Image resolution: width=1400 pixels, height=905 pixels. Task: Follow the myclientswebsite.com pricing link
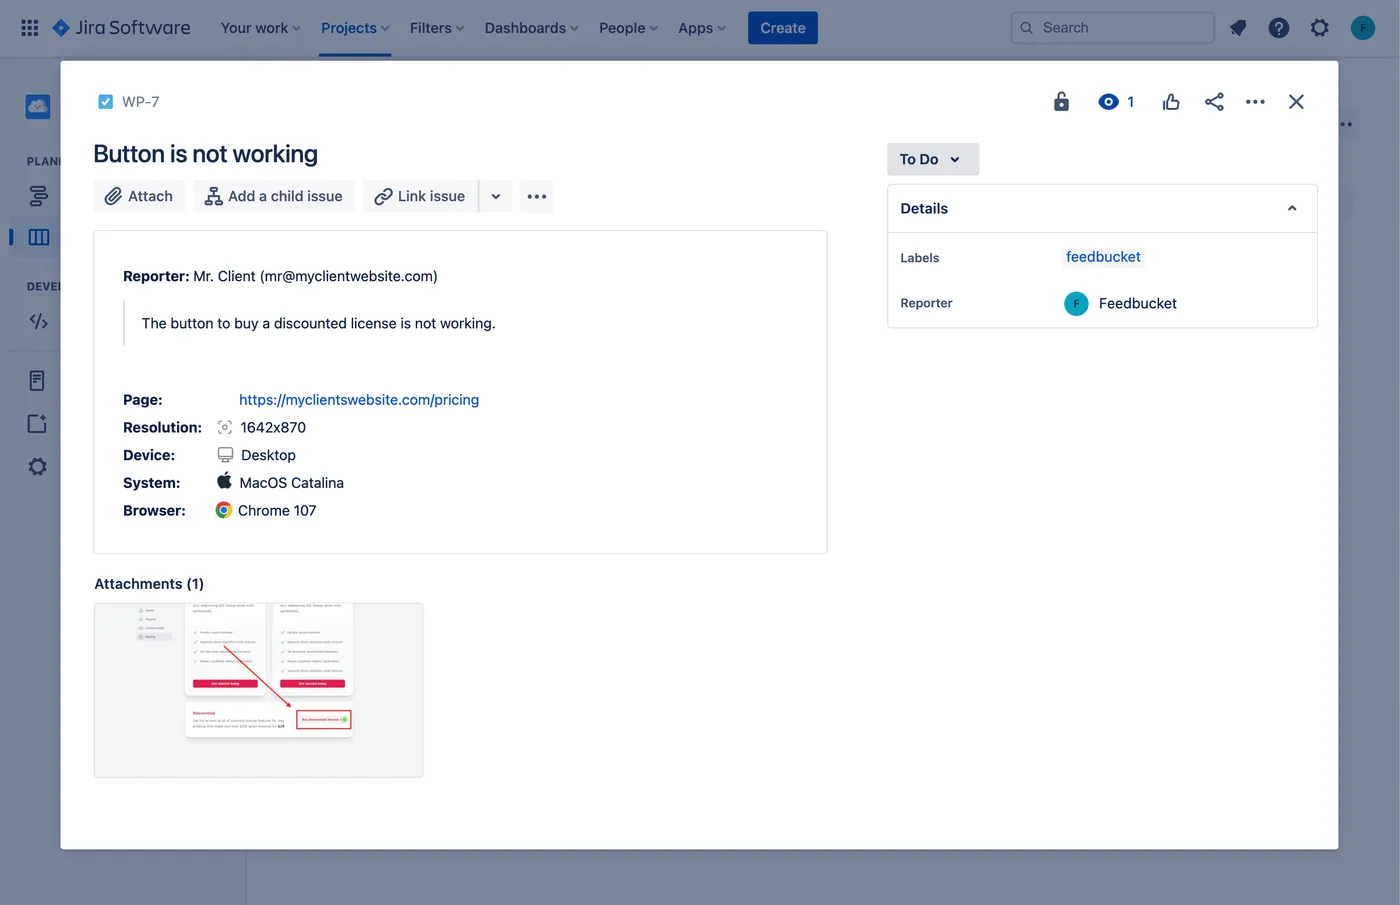click(359, 399)
